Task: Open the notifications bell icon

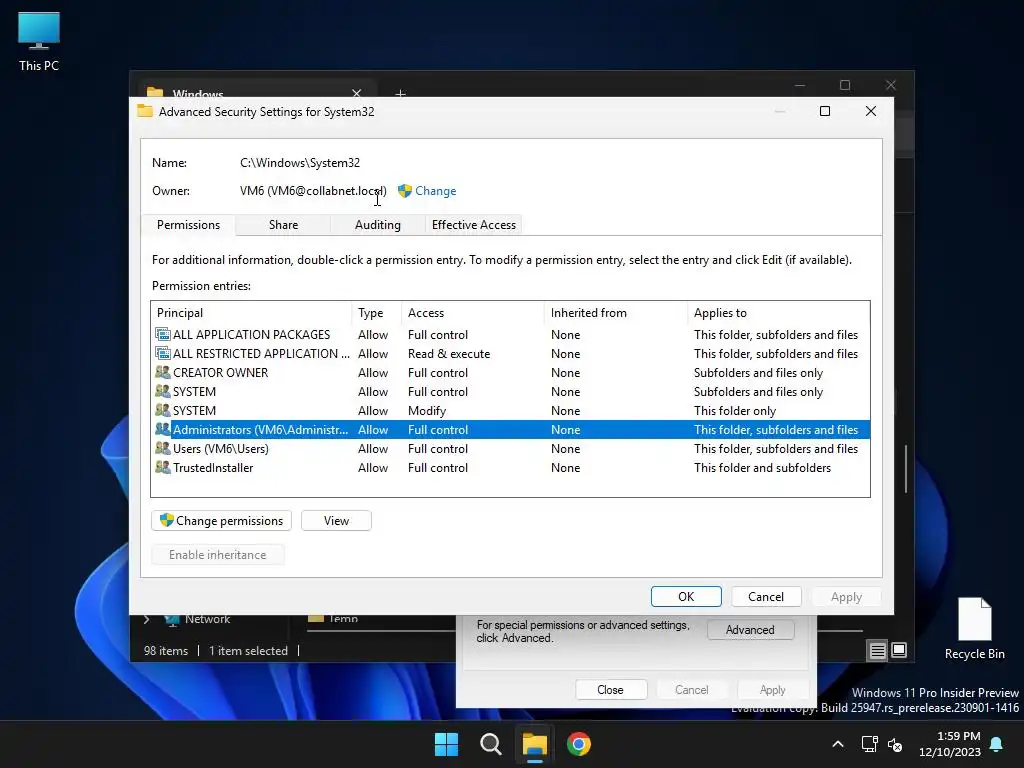Action: [997, 744]
